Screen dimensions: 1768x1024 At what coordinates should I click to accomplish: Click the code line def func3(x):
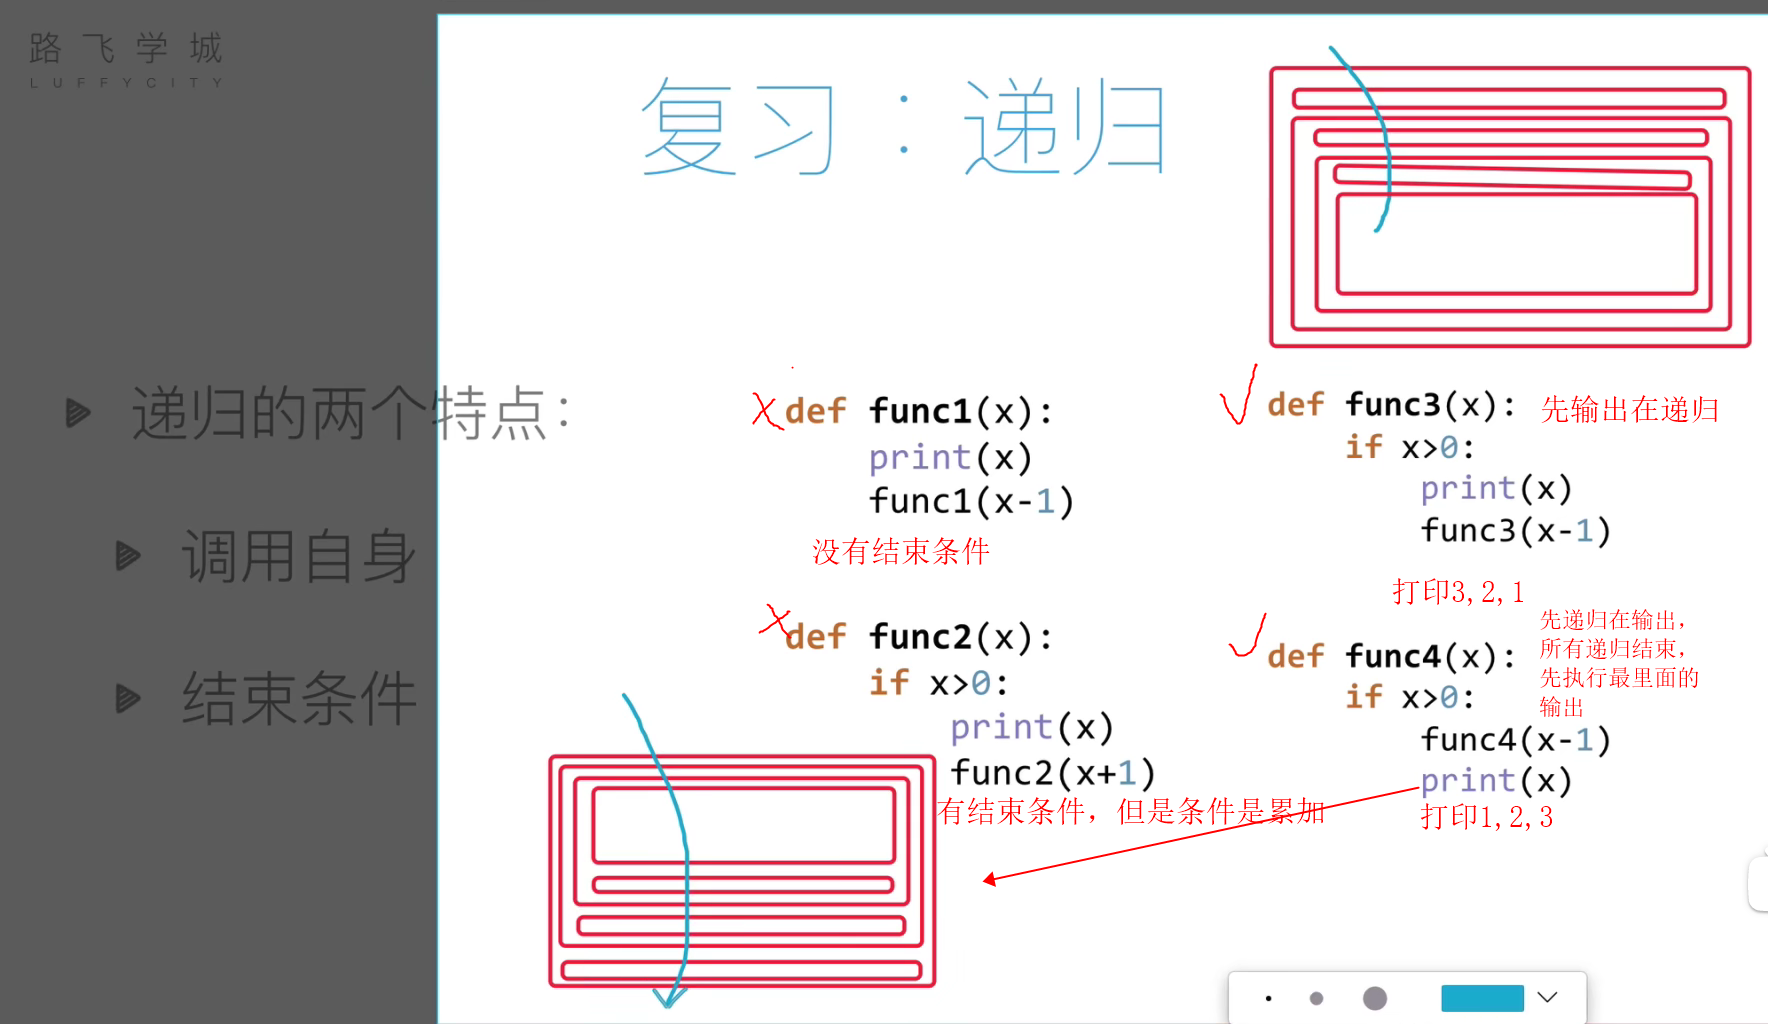1392,405
